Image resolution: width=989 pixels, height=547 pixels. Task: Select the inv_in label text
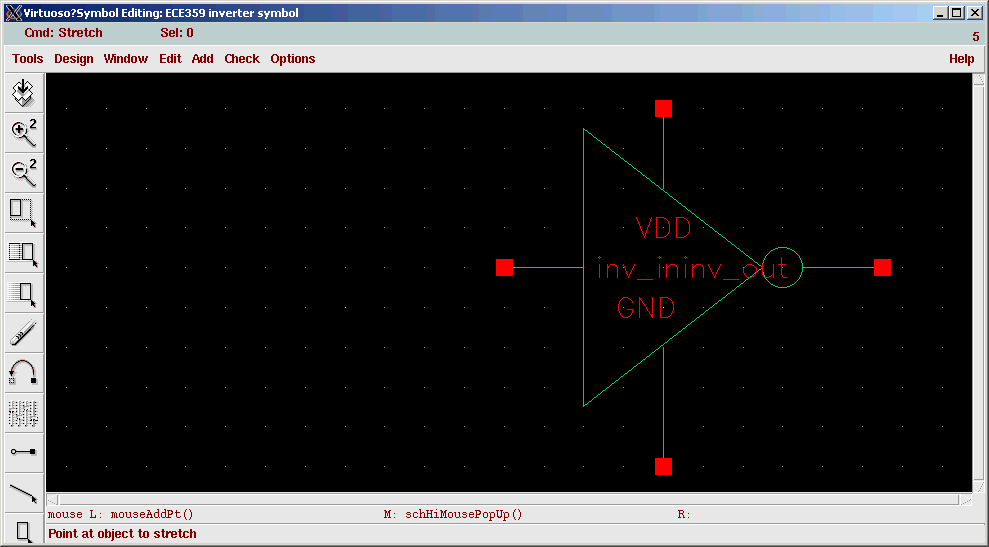pyautogui.click(x=640, y=269)
